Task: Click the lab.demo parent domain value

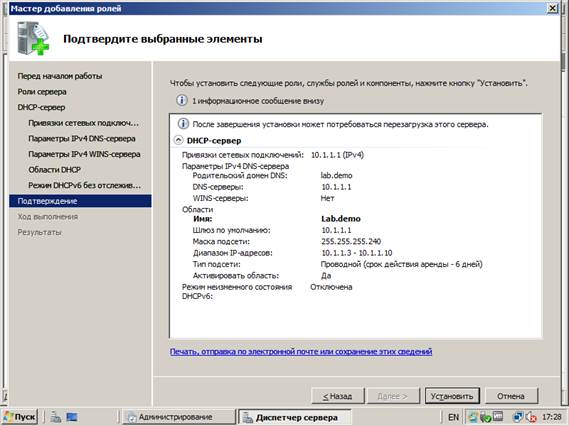Action: 336,176
